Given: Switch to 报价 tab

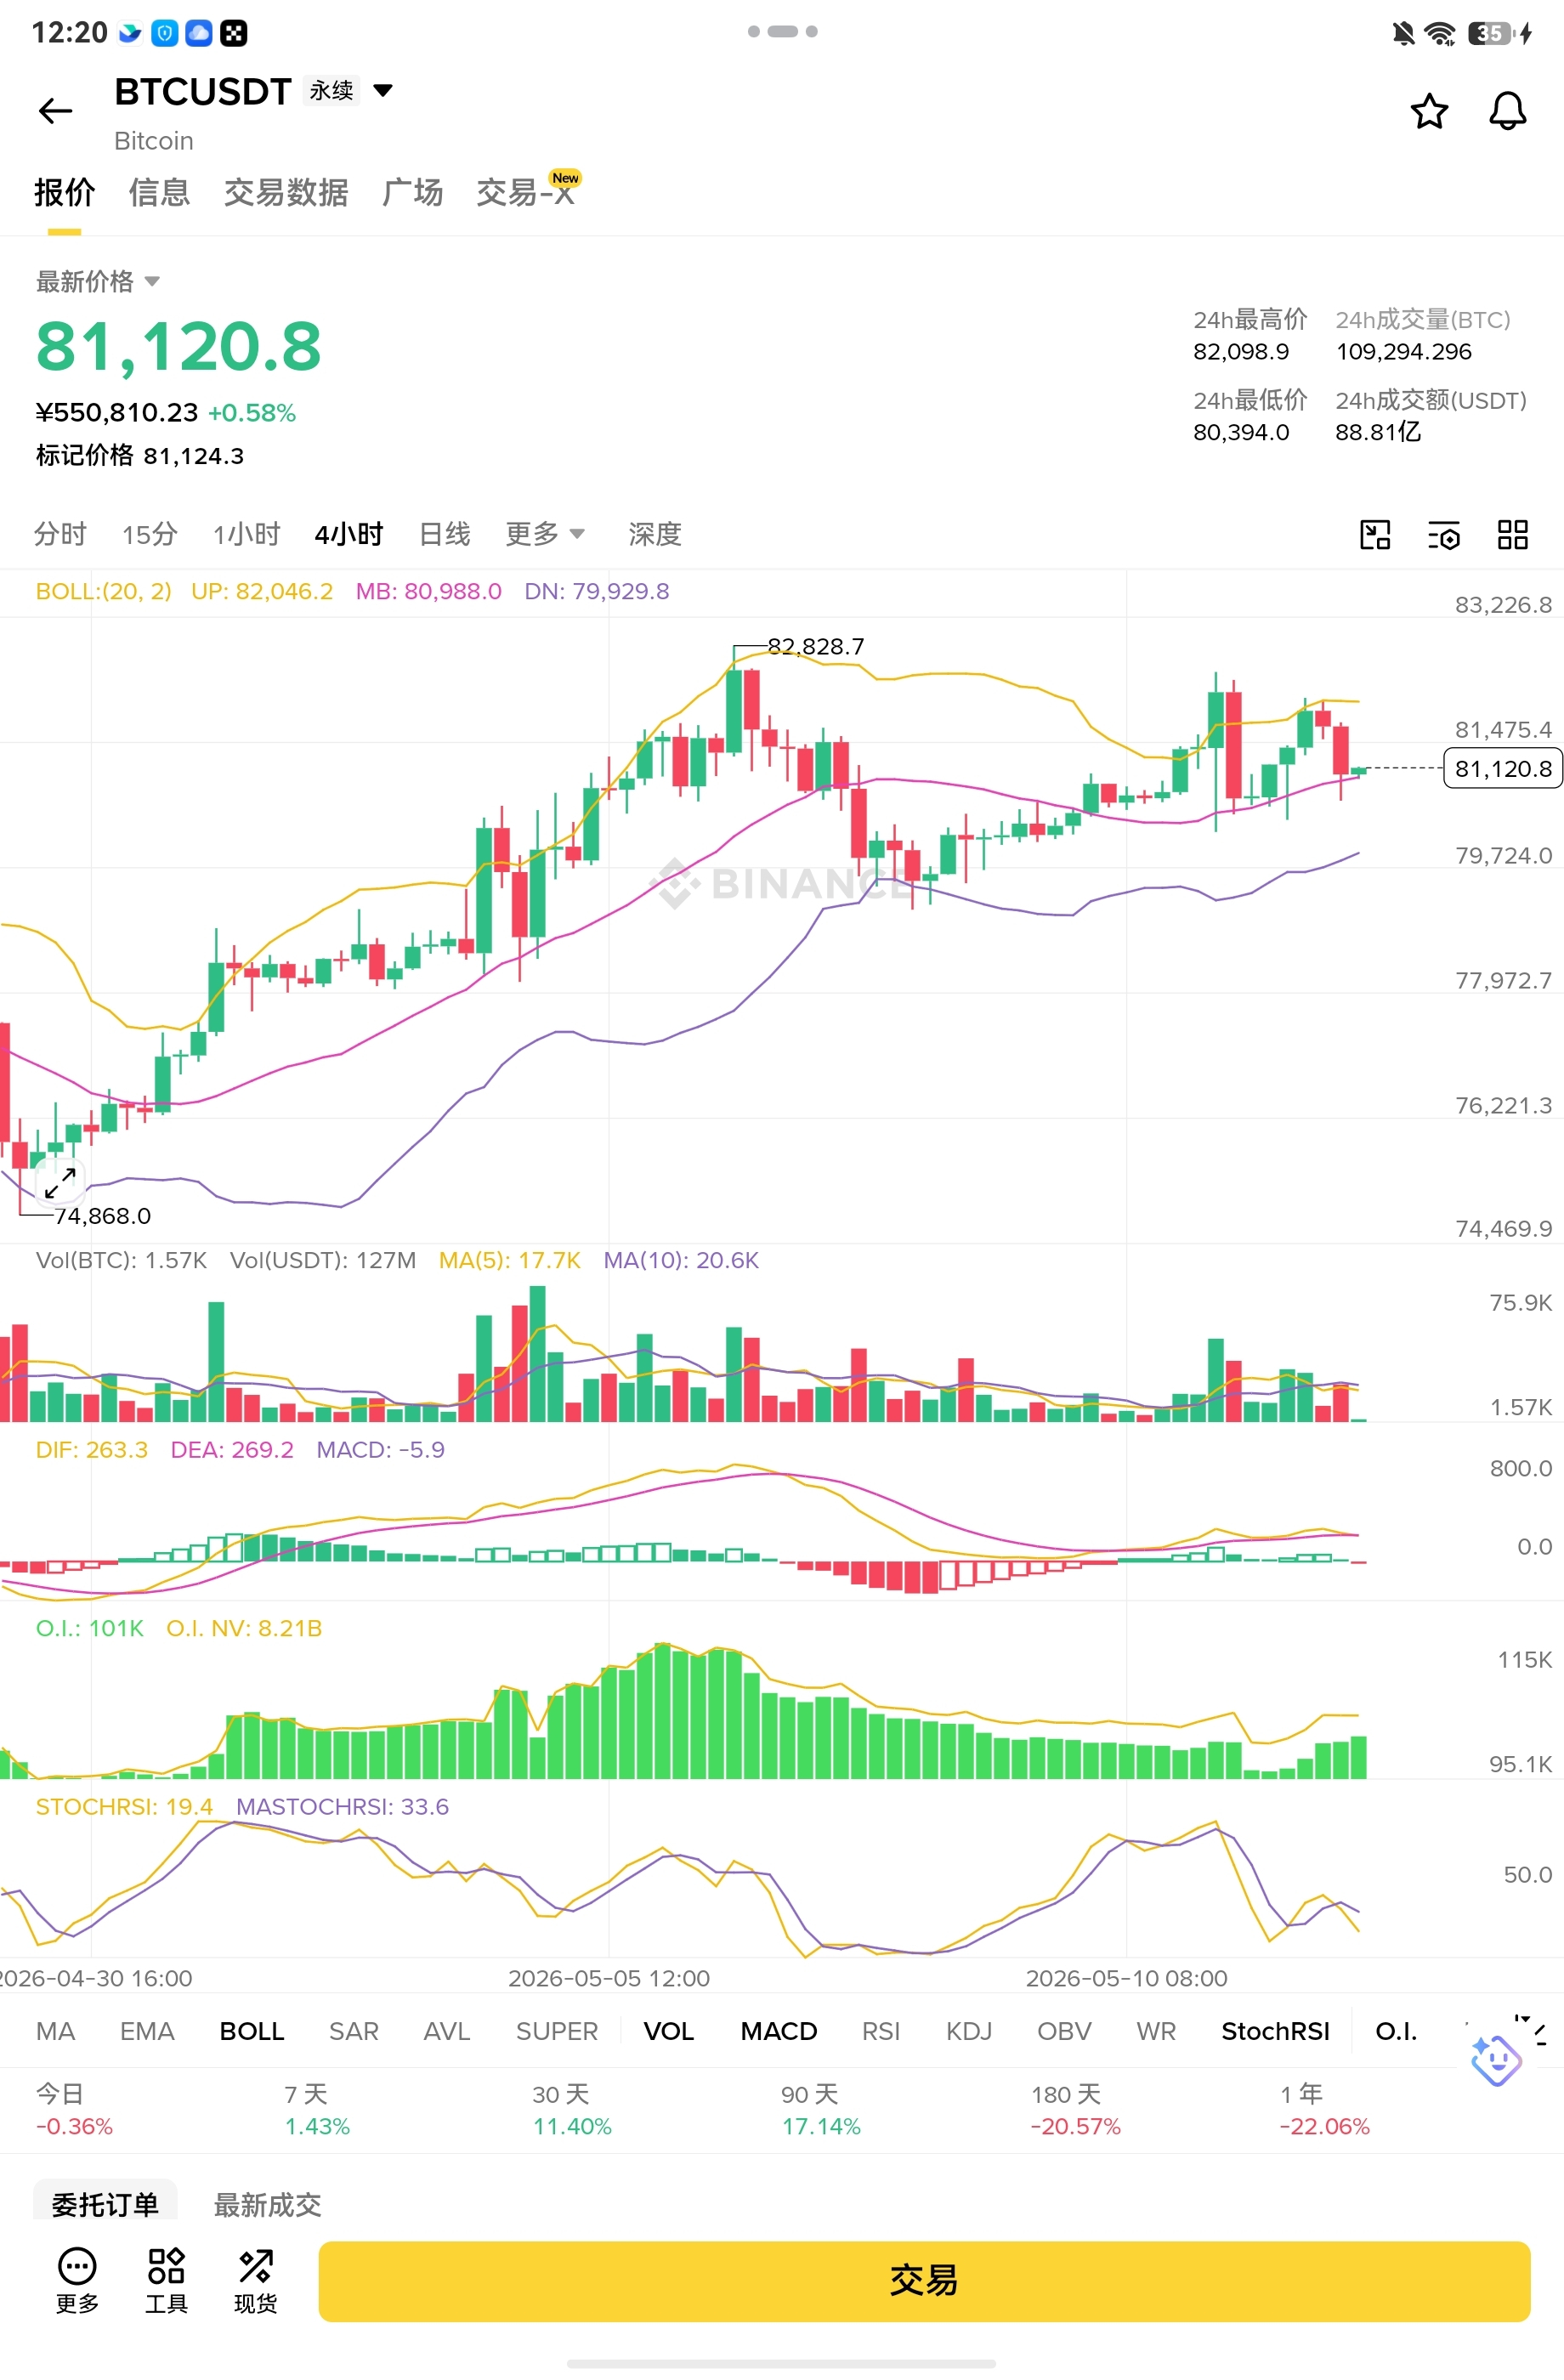Looking at the screenshot, I should point(65,192).
